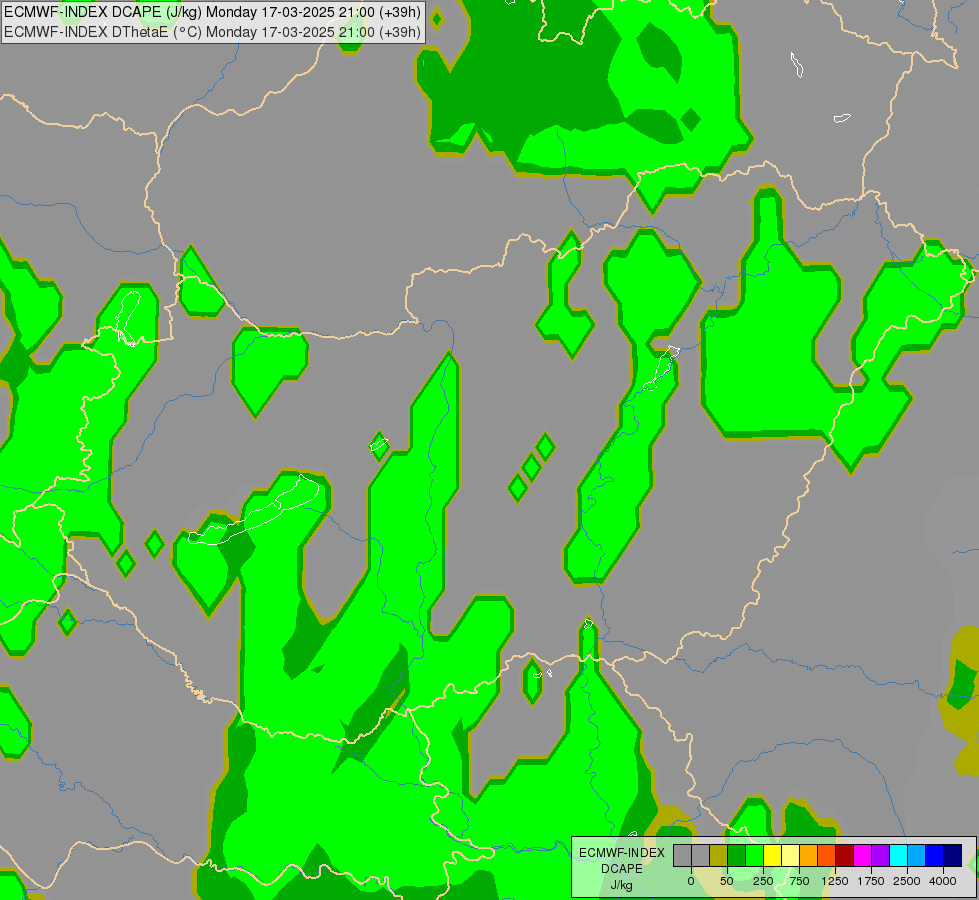Click the bright green legend swatch
Screen dimensions: 979x900
point(754,855)
